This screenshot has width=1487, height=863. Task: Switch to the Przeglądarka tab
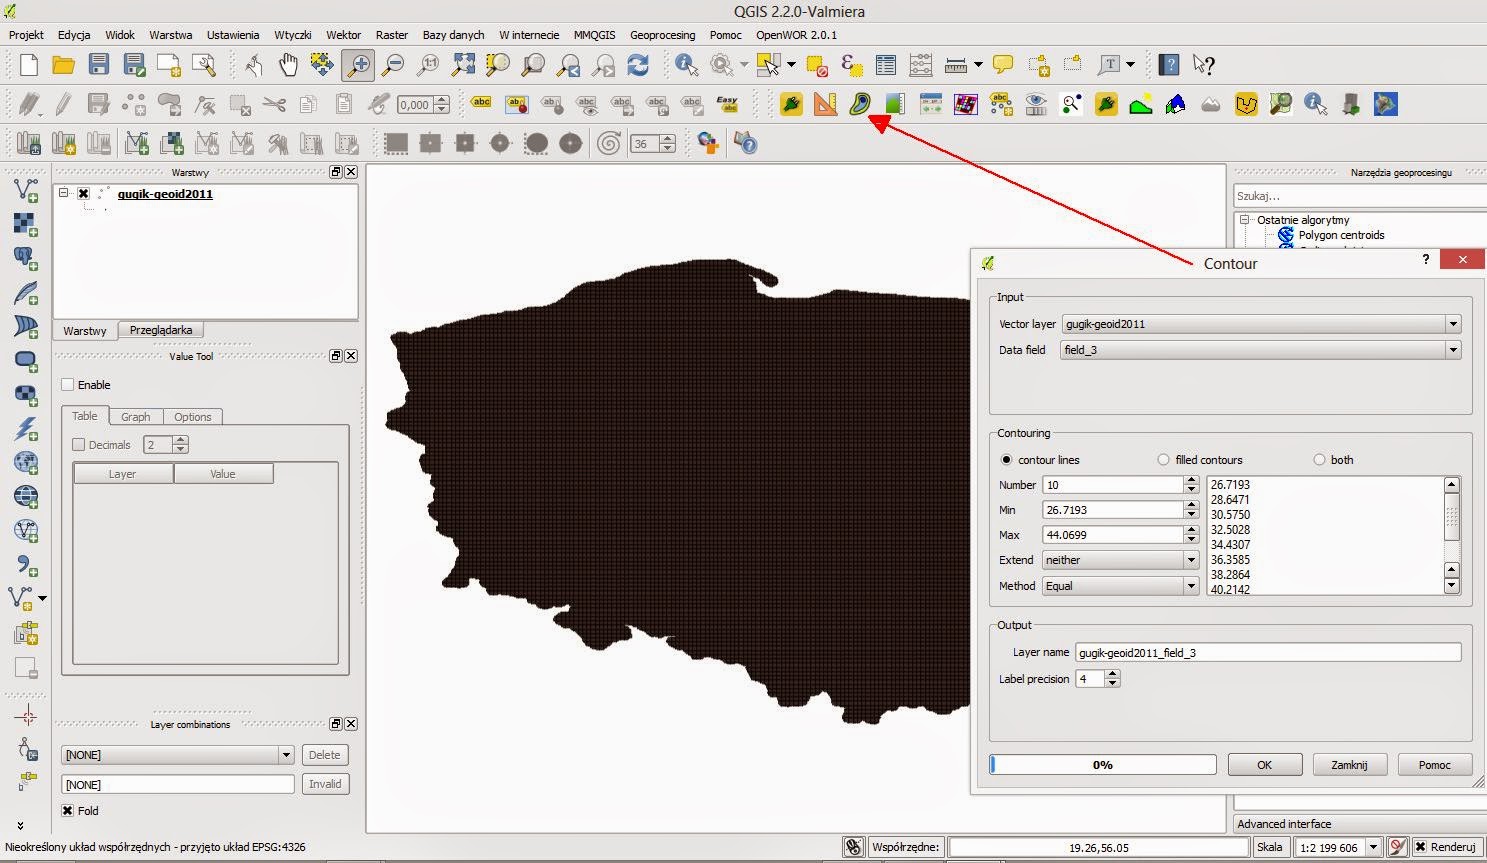click(161, 330)
